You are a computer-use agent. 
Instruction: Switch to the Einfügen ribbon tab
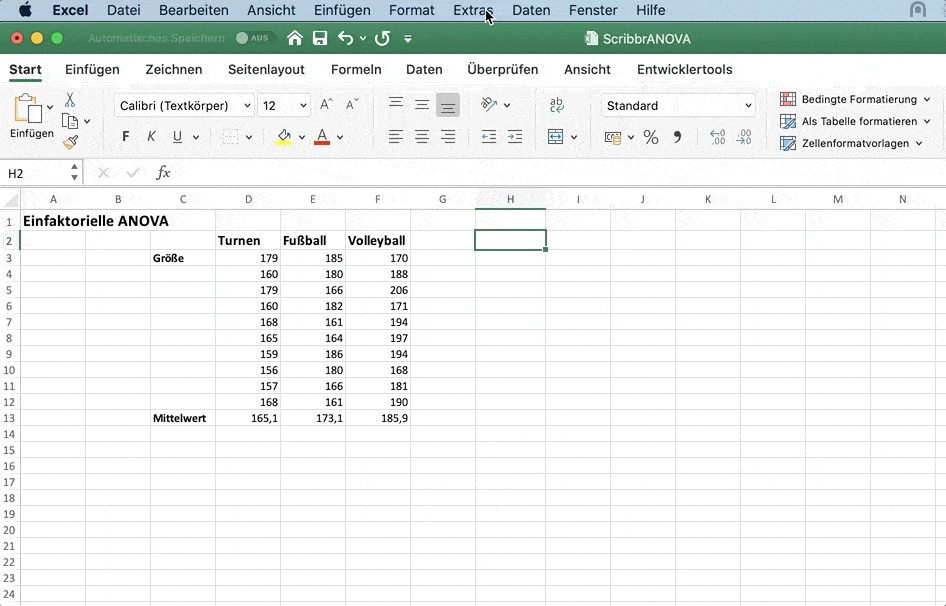click(x=92, y=69)
